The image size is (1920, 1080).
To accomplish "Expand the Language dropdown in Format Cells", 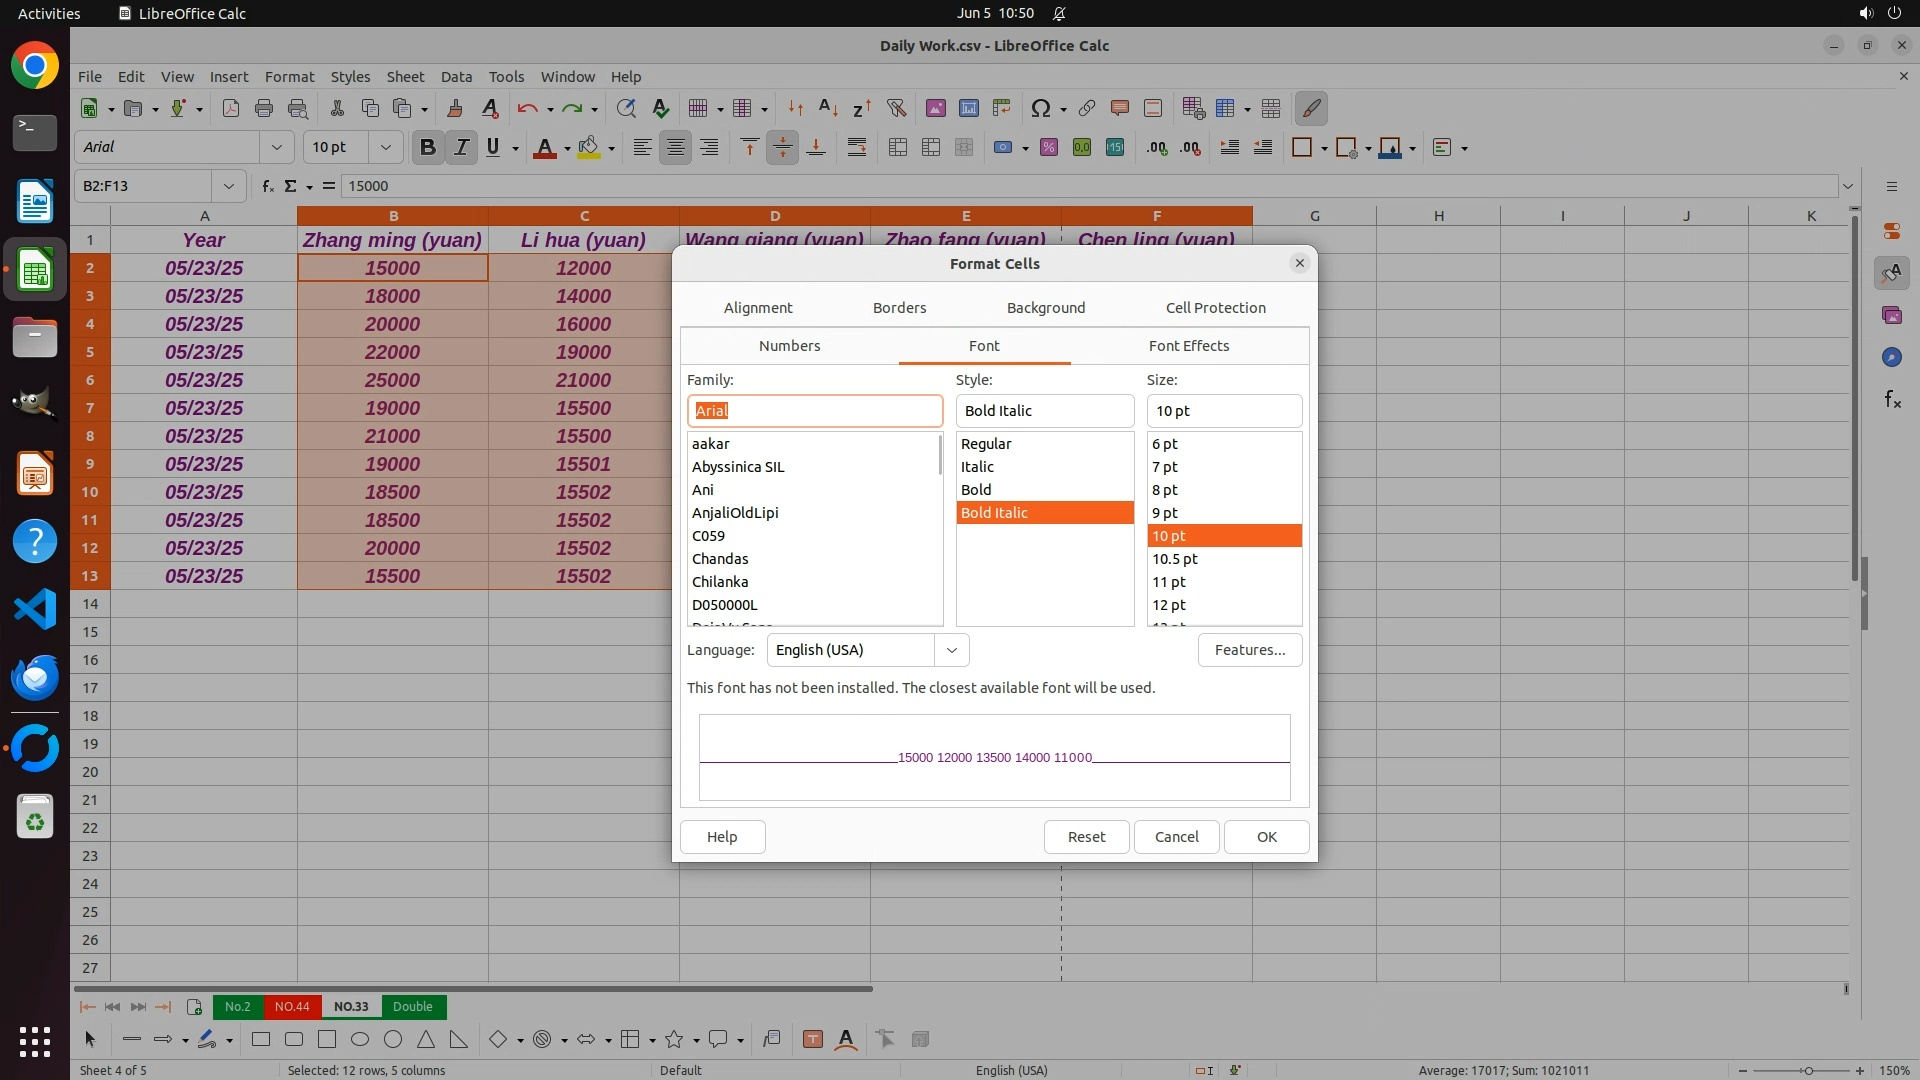I will coord(951,650).
